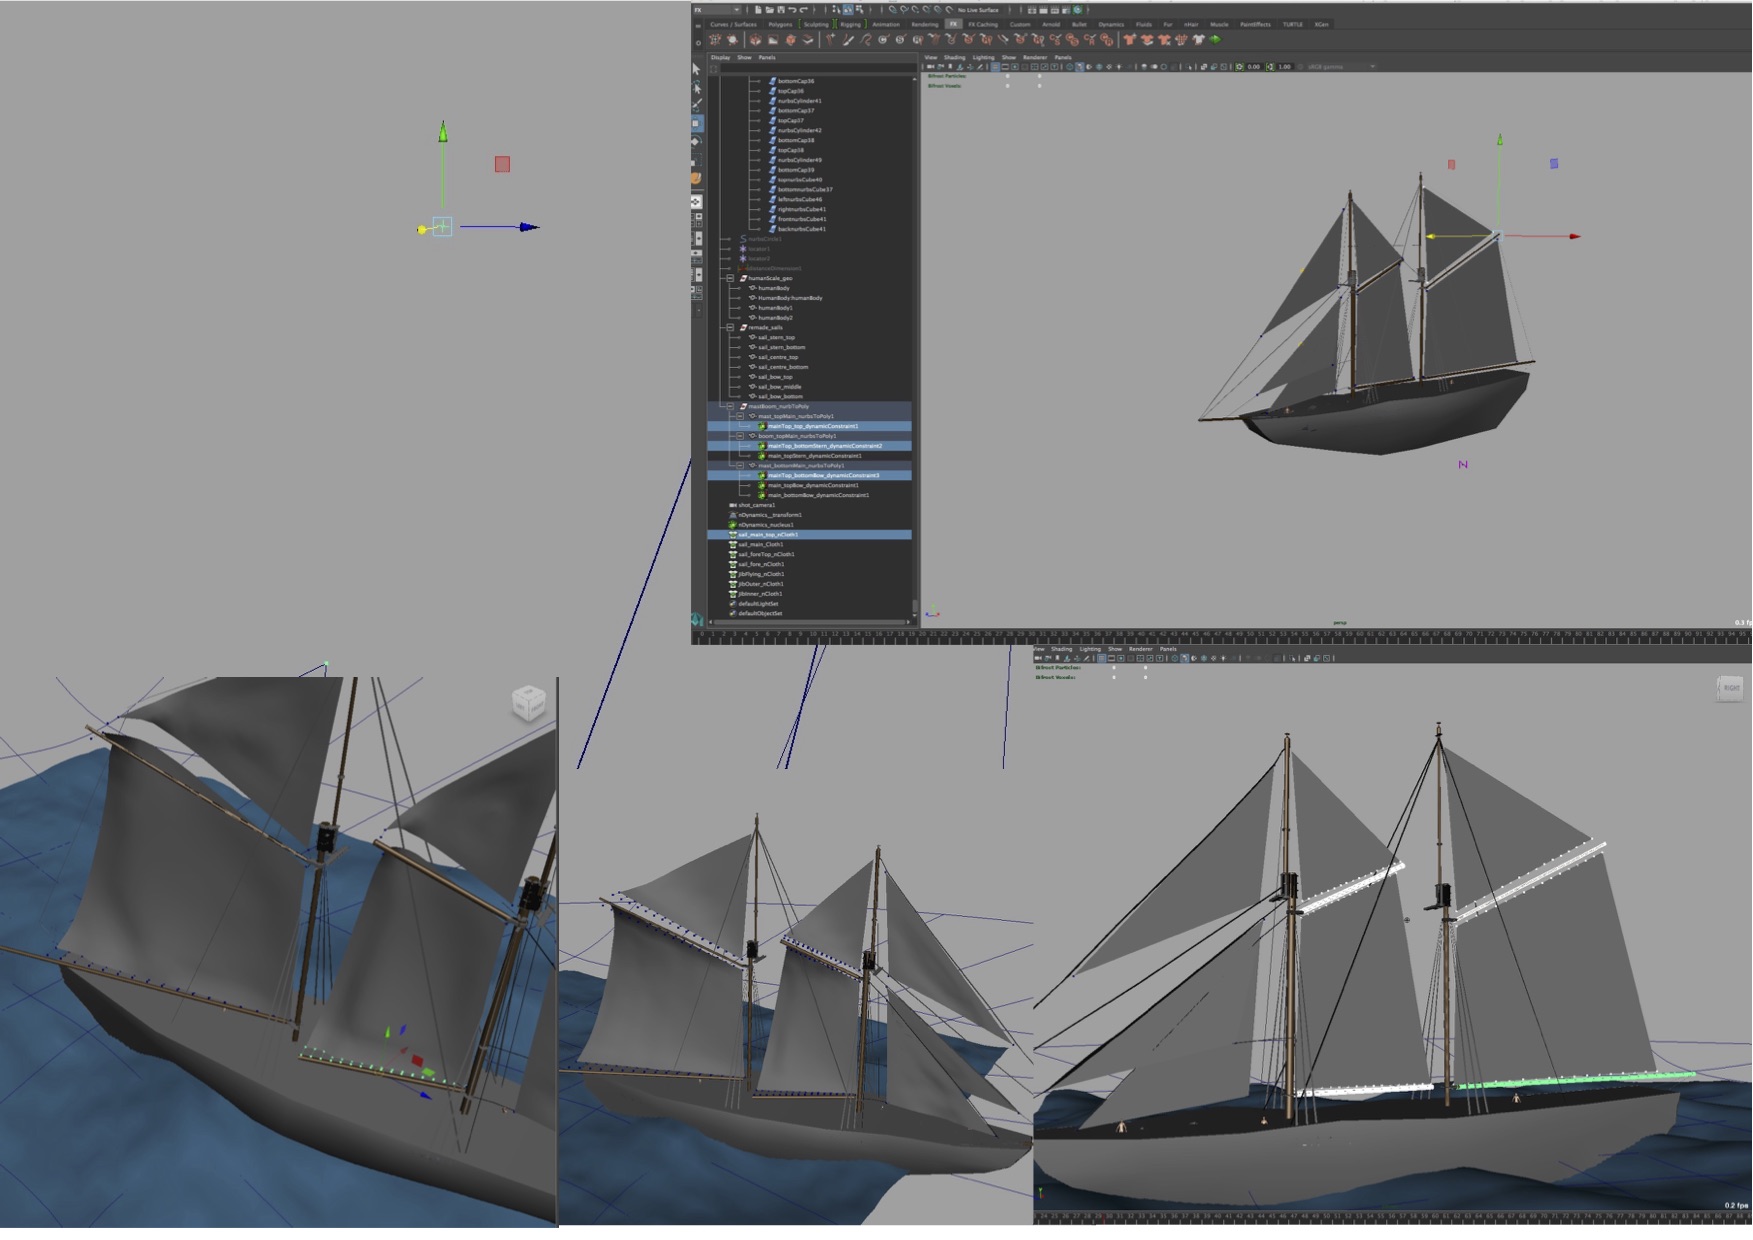Click the first nCloth shirt icon on shelf
1753x1240 pixels.
click(x=1129, y=40)
